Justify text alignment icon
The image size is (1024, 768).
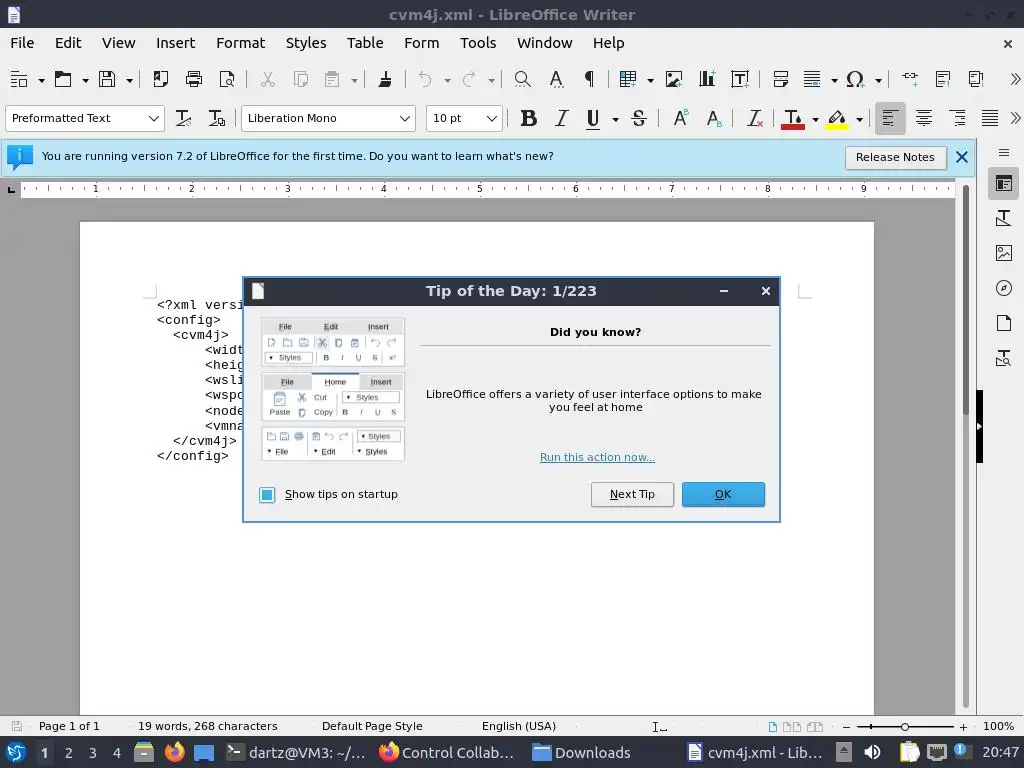(990, 118)
